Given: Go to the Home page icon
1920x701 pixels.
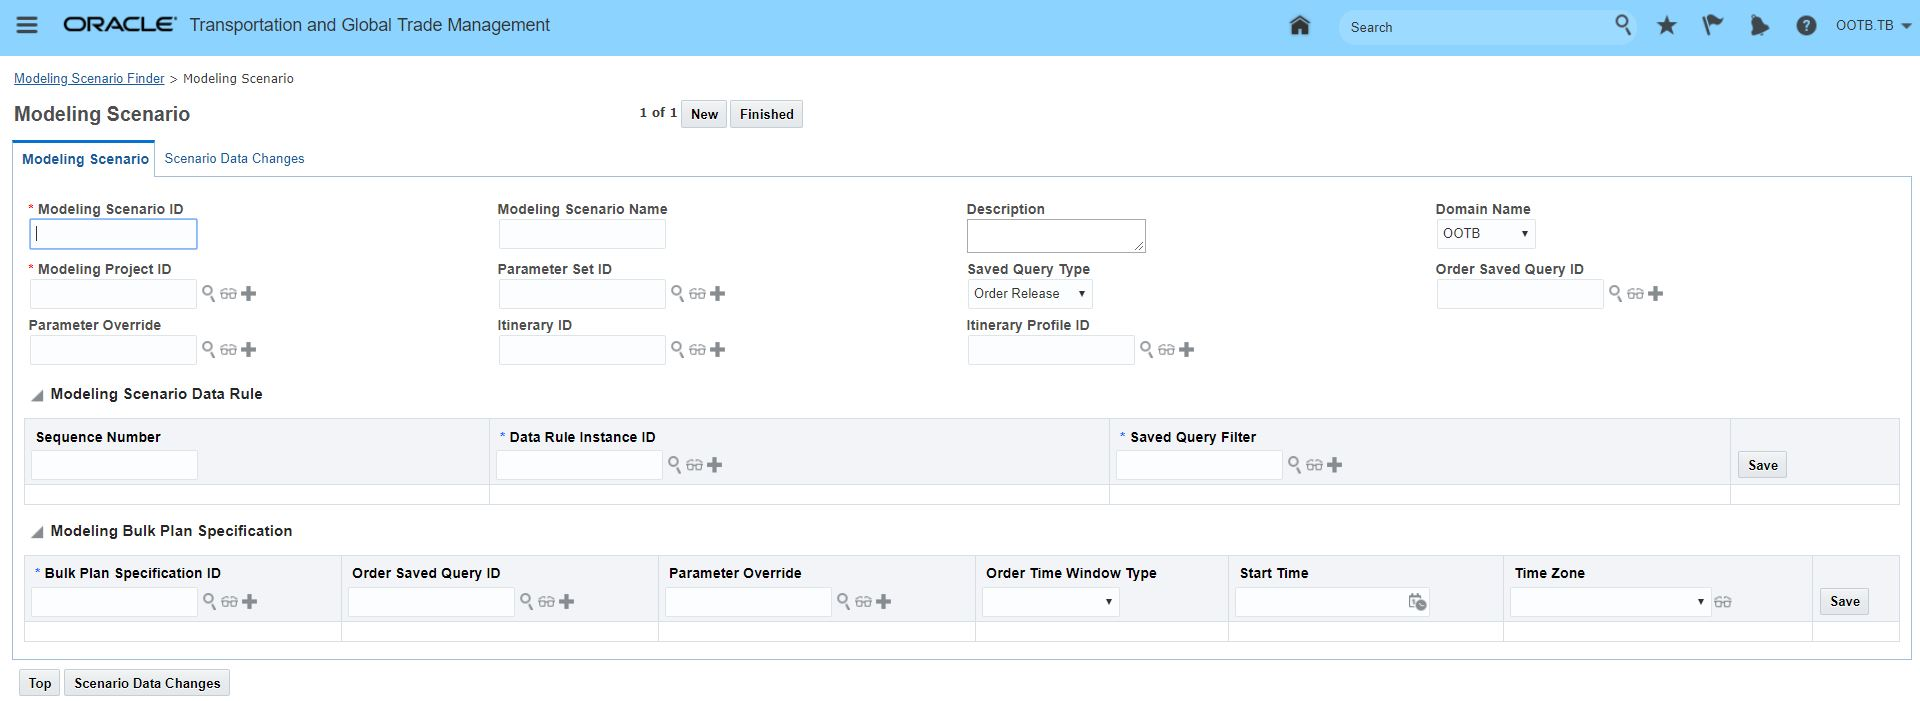Looking at the screenshot, I should [x=1299, y=26].
